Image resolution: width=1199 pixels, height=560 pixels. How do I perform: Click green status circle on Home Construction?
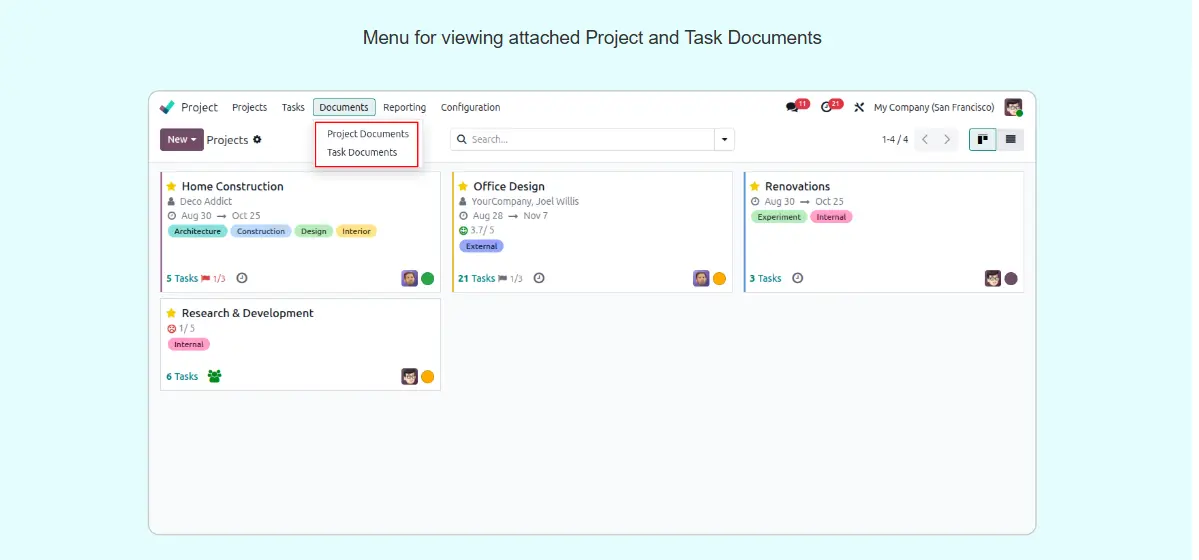point(428,279)
